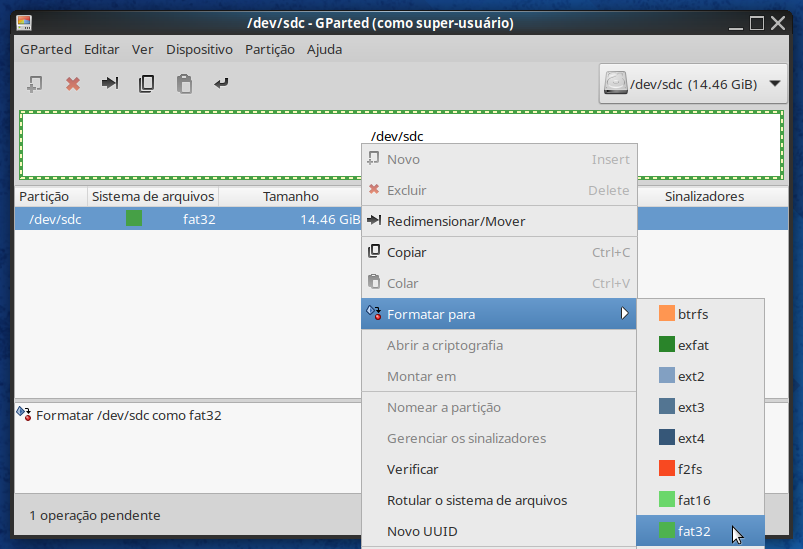
Task: Click the Copiar icon in context menu
Action: 374,251
